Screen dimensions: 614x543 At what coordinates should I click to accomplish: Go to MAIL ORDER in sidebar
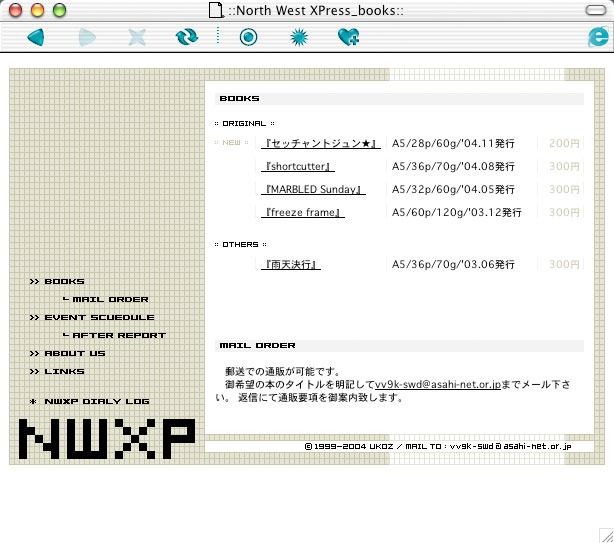point(110,300)
